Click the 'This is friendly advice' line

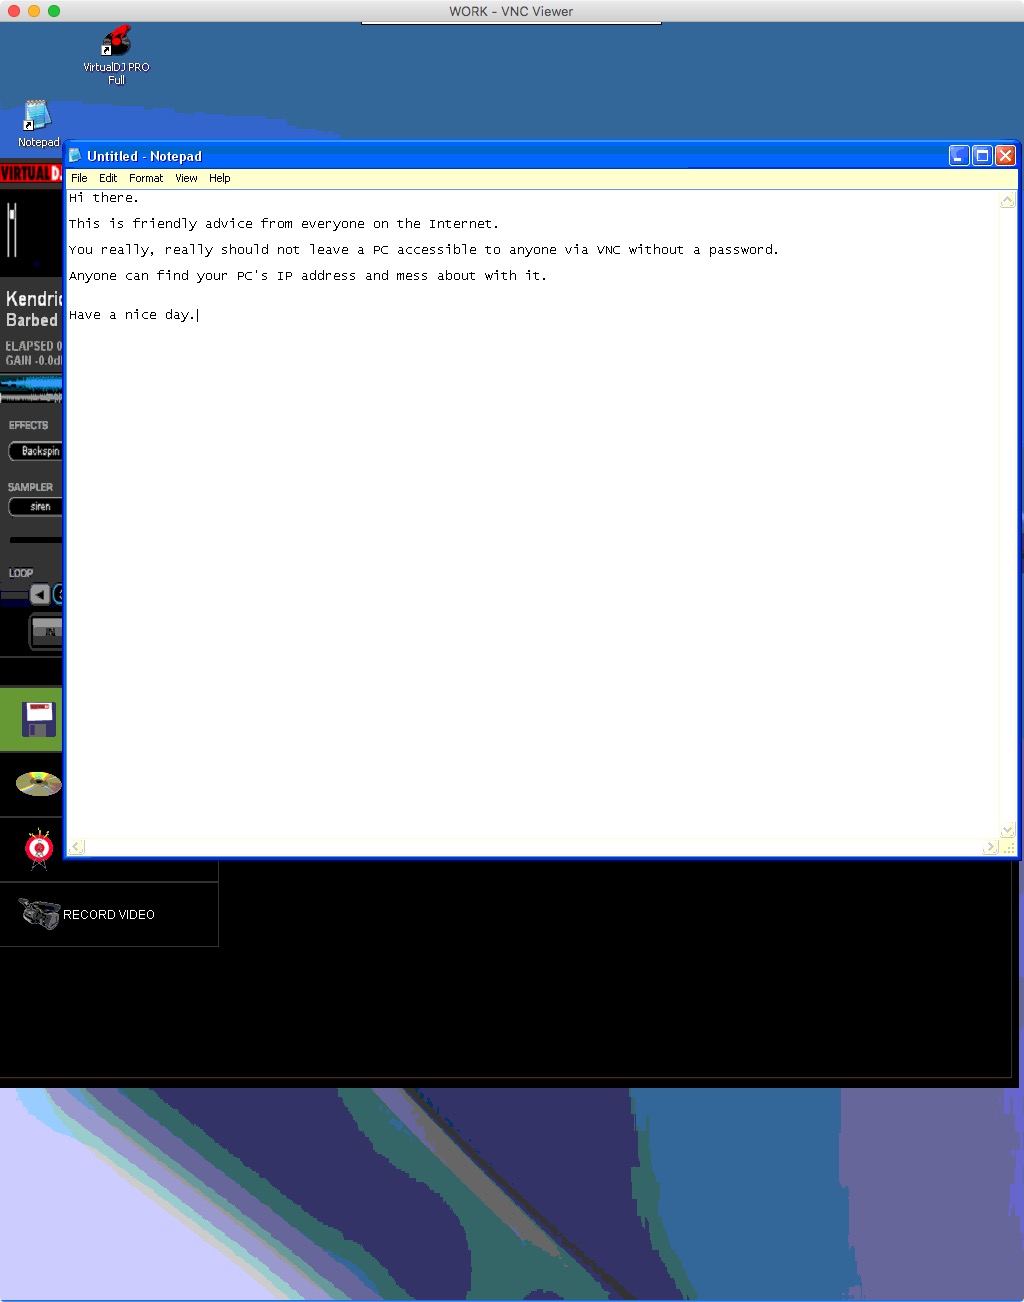[x=284, y=224]
